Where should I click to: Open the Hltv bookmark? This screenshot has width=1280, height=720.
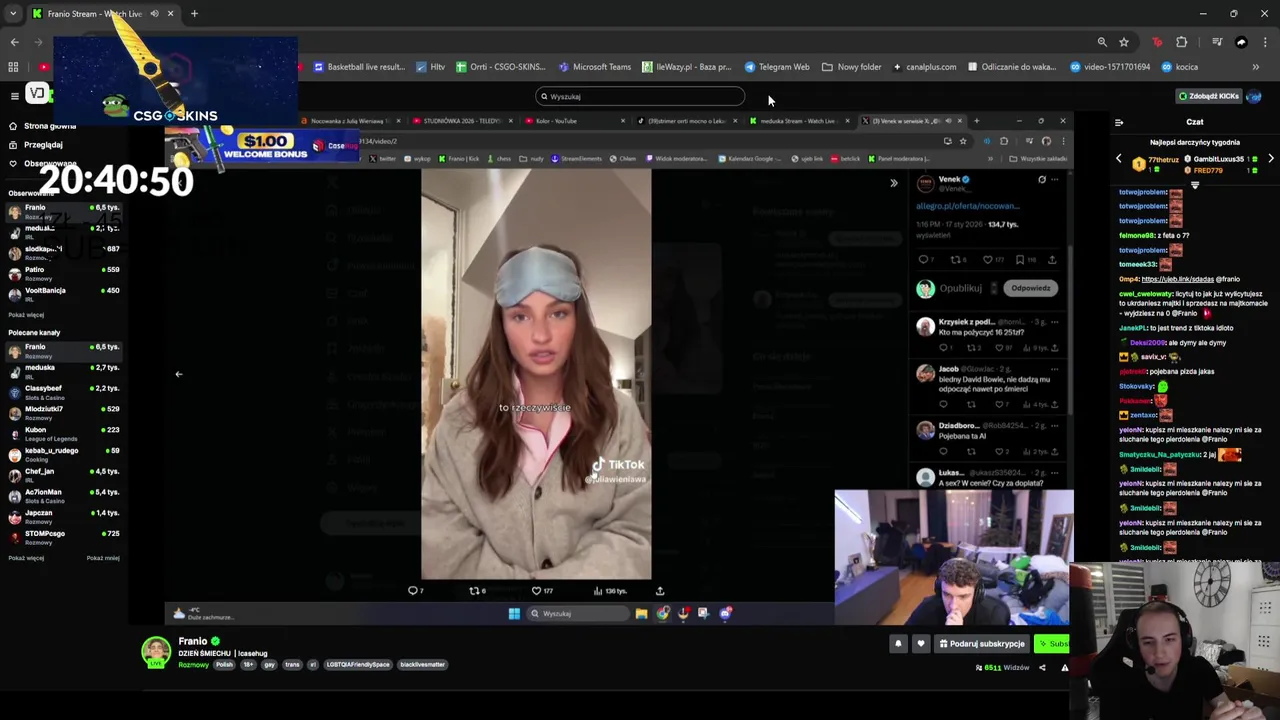[x=430, y=67]
